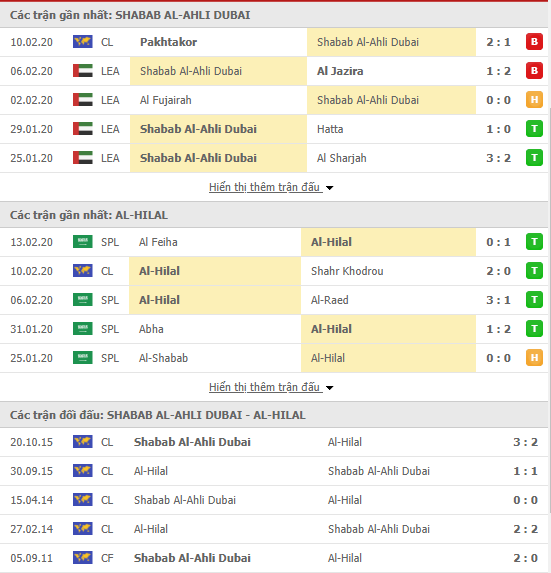Screen dimensions: 551x573
Task: Click AFC flag icon in 20.10.15 match row
Action: [x=83, y=441]
